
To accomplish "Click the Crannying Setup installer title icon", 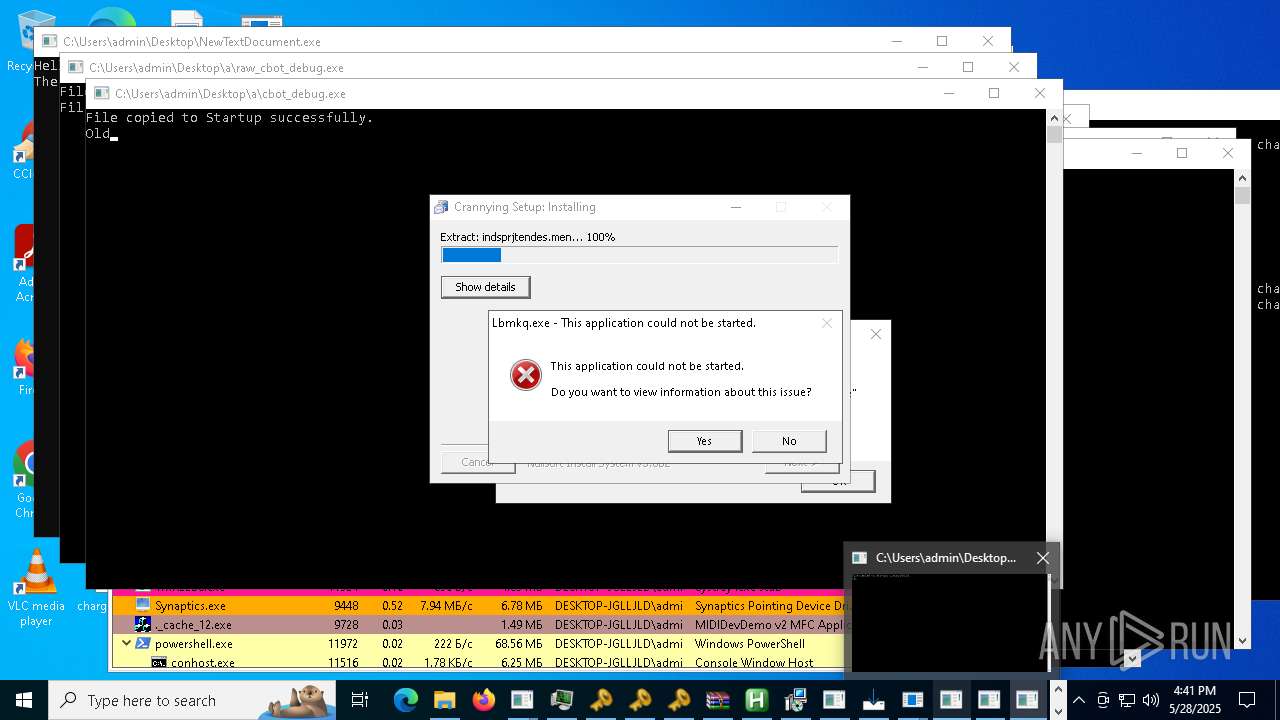I will click(x=441, y=207).
